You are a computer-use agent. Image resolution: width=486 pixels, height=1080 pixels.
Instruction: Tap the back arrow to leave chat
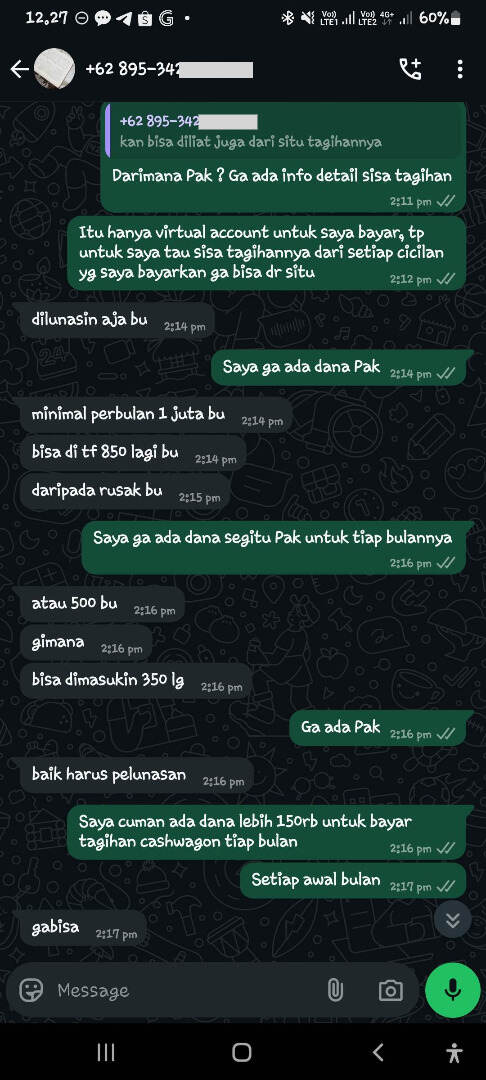coord(19,69)
